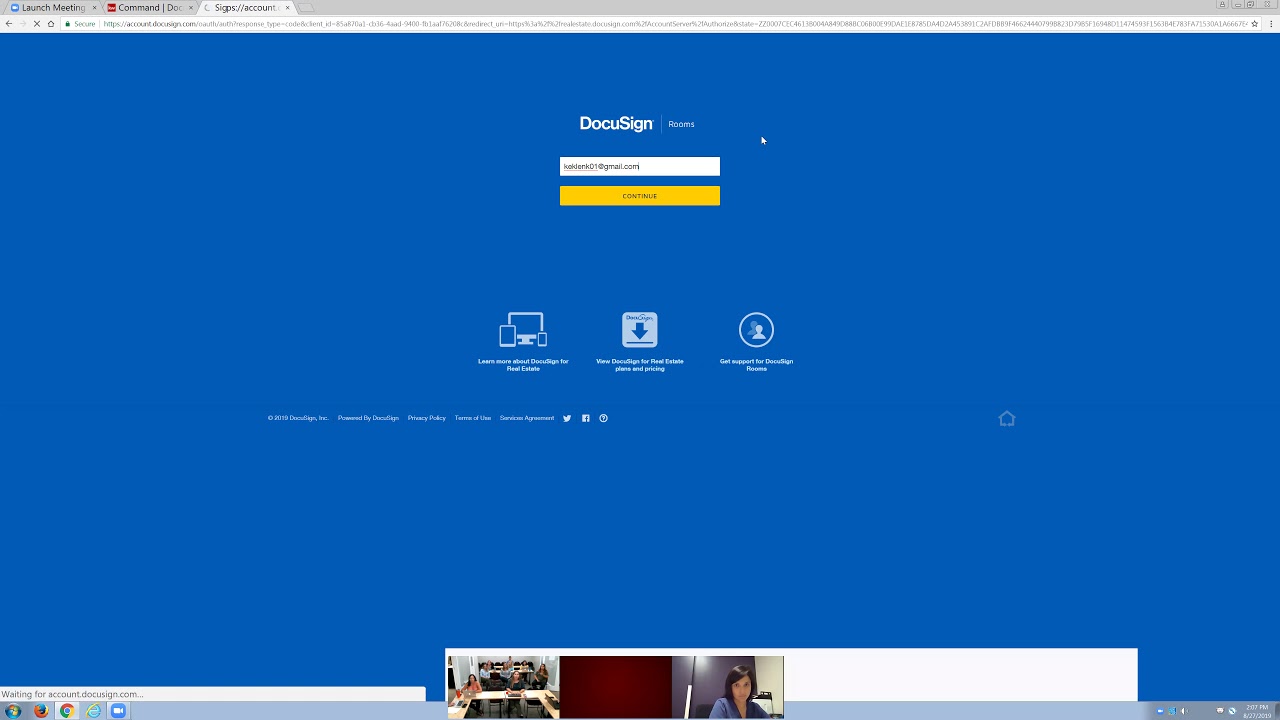Go back to the previous page
This screenshot has width=1280, height=720.
[x=9, y=24]
